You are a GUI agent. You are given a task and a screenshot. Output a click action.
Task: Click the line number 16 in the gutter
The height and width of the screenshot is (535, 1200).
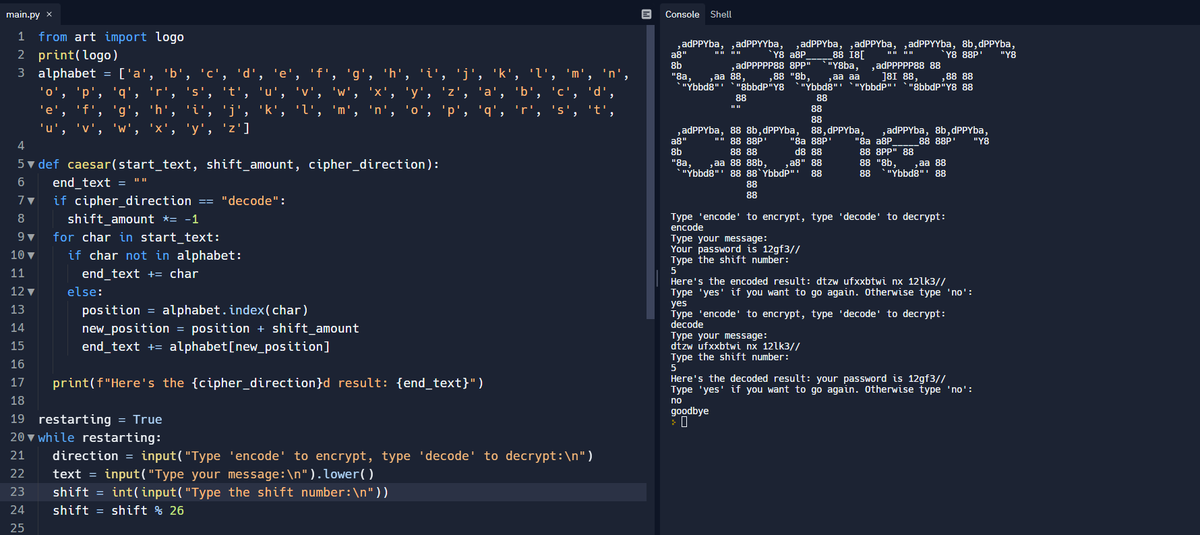(15, 365)
